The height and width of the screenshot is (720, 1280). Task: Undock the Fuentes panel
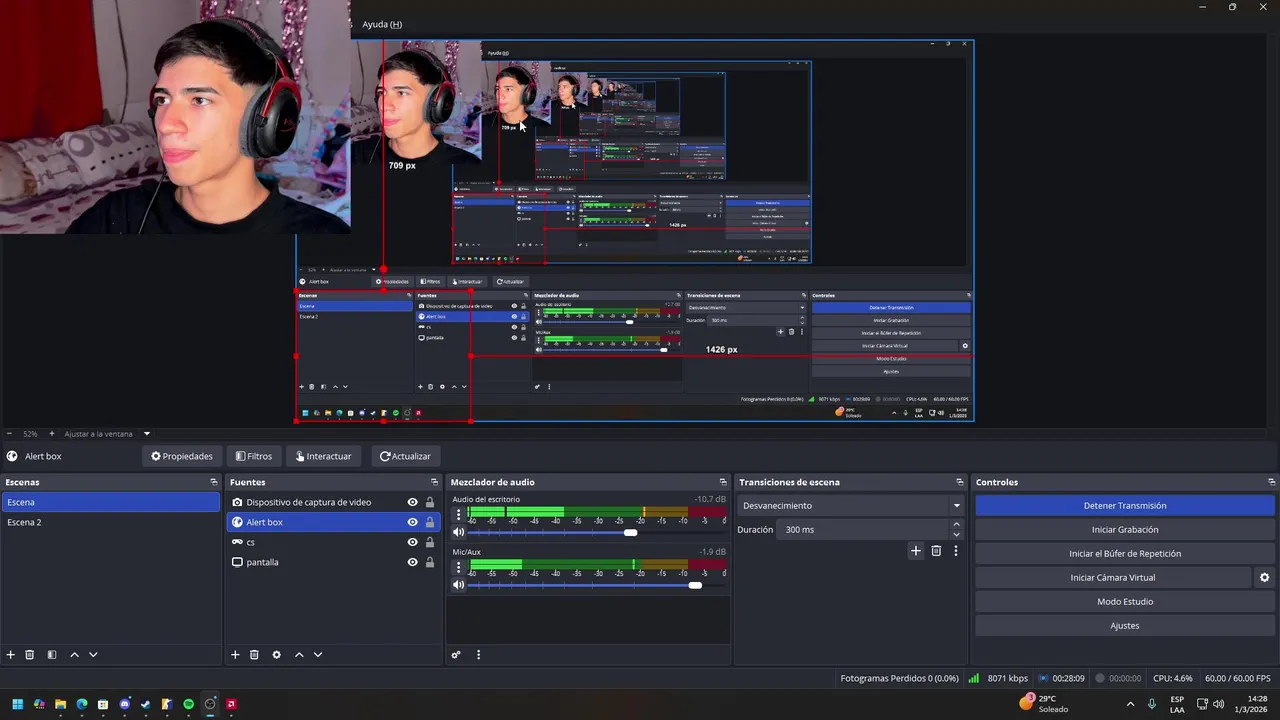pos(434,482)
